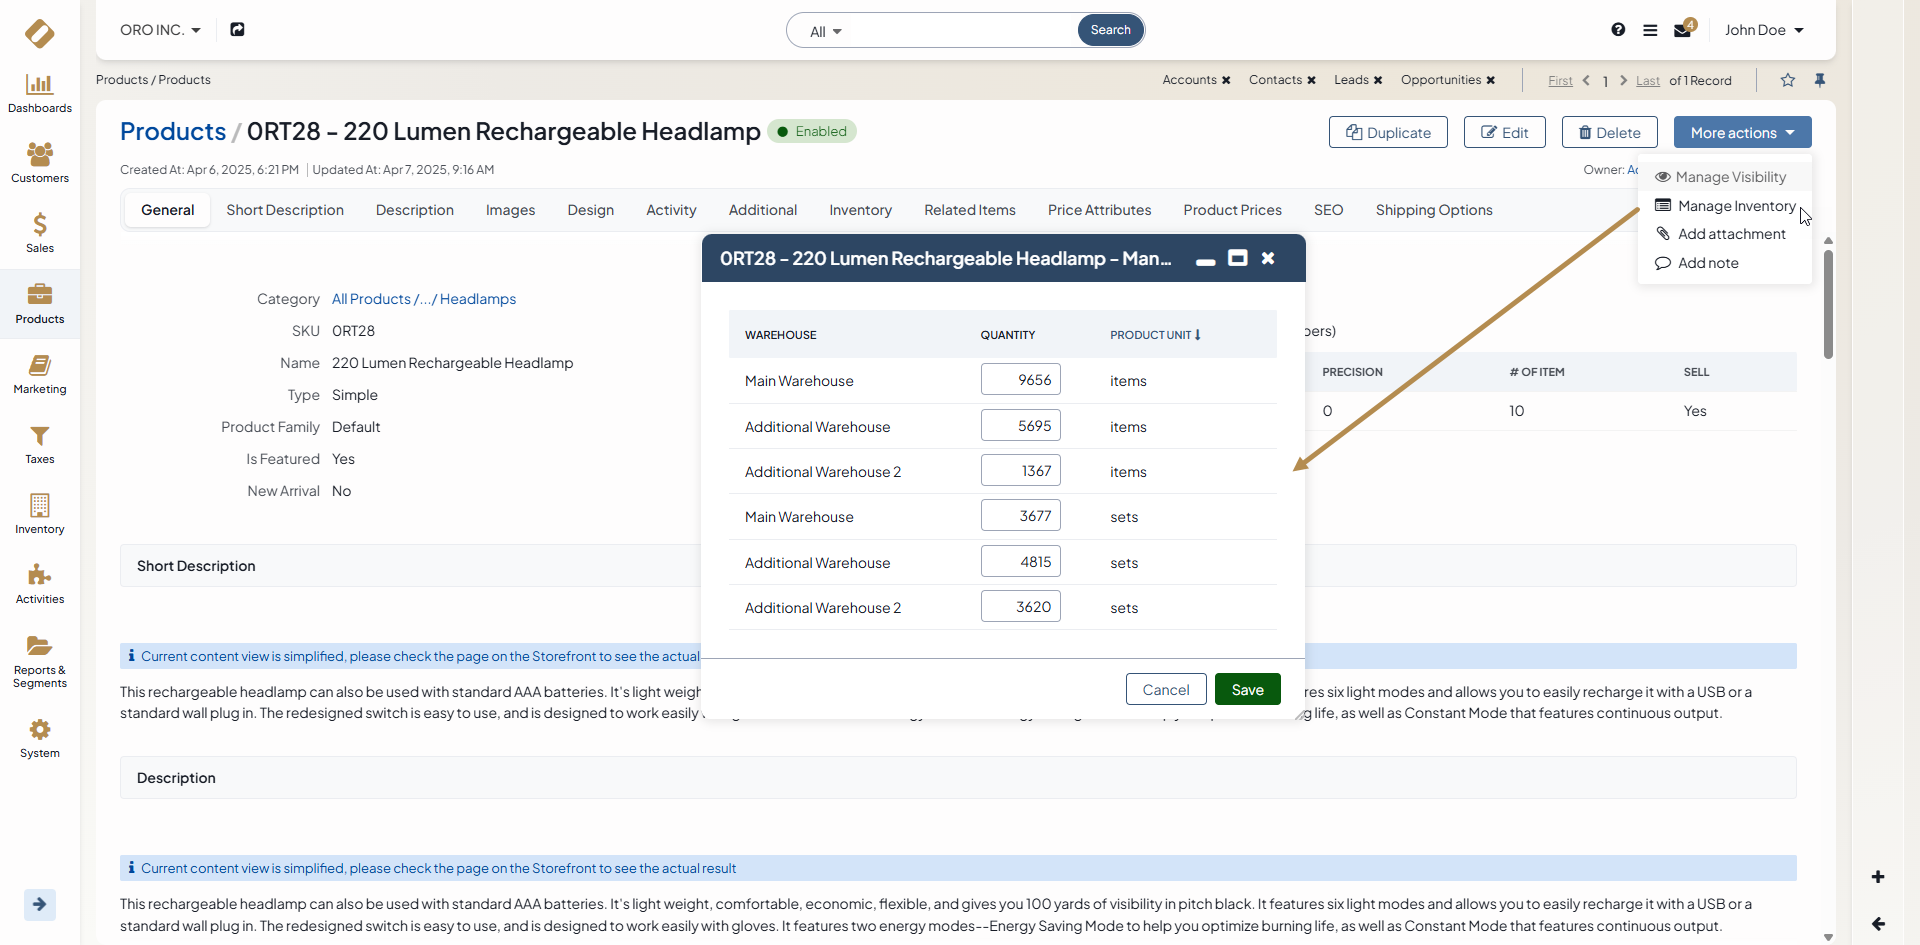Open Dashboards from the sidebar
Image resolution: width=1920 pixels, height=945 pixels.
(40, 94)
